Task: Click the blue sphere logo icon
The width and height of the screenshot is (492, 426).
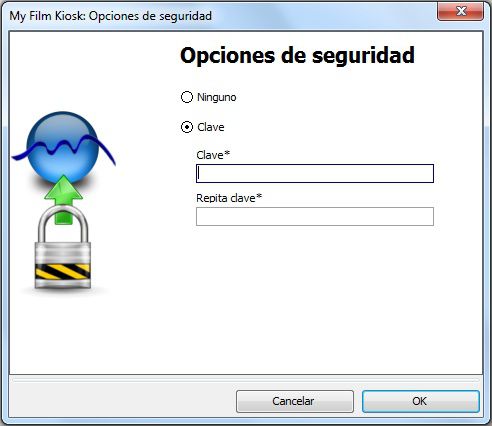Action: pyautogui.click(x=63, y=147)
